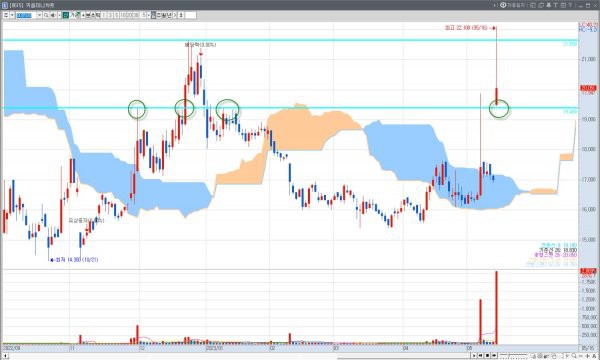
Task: Click the 05/16 date label at bottom right
Action: point(587,349)
